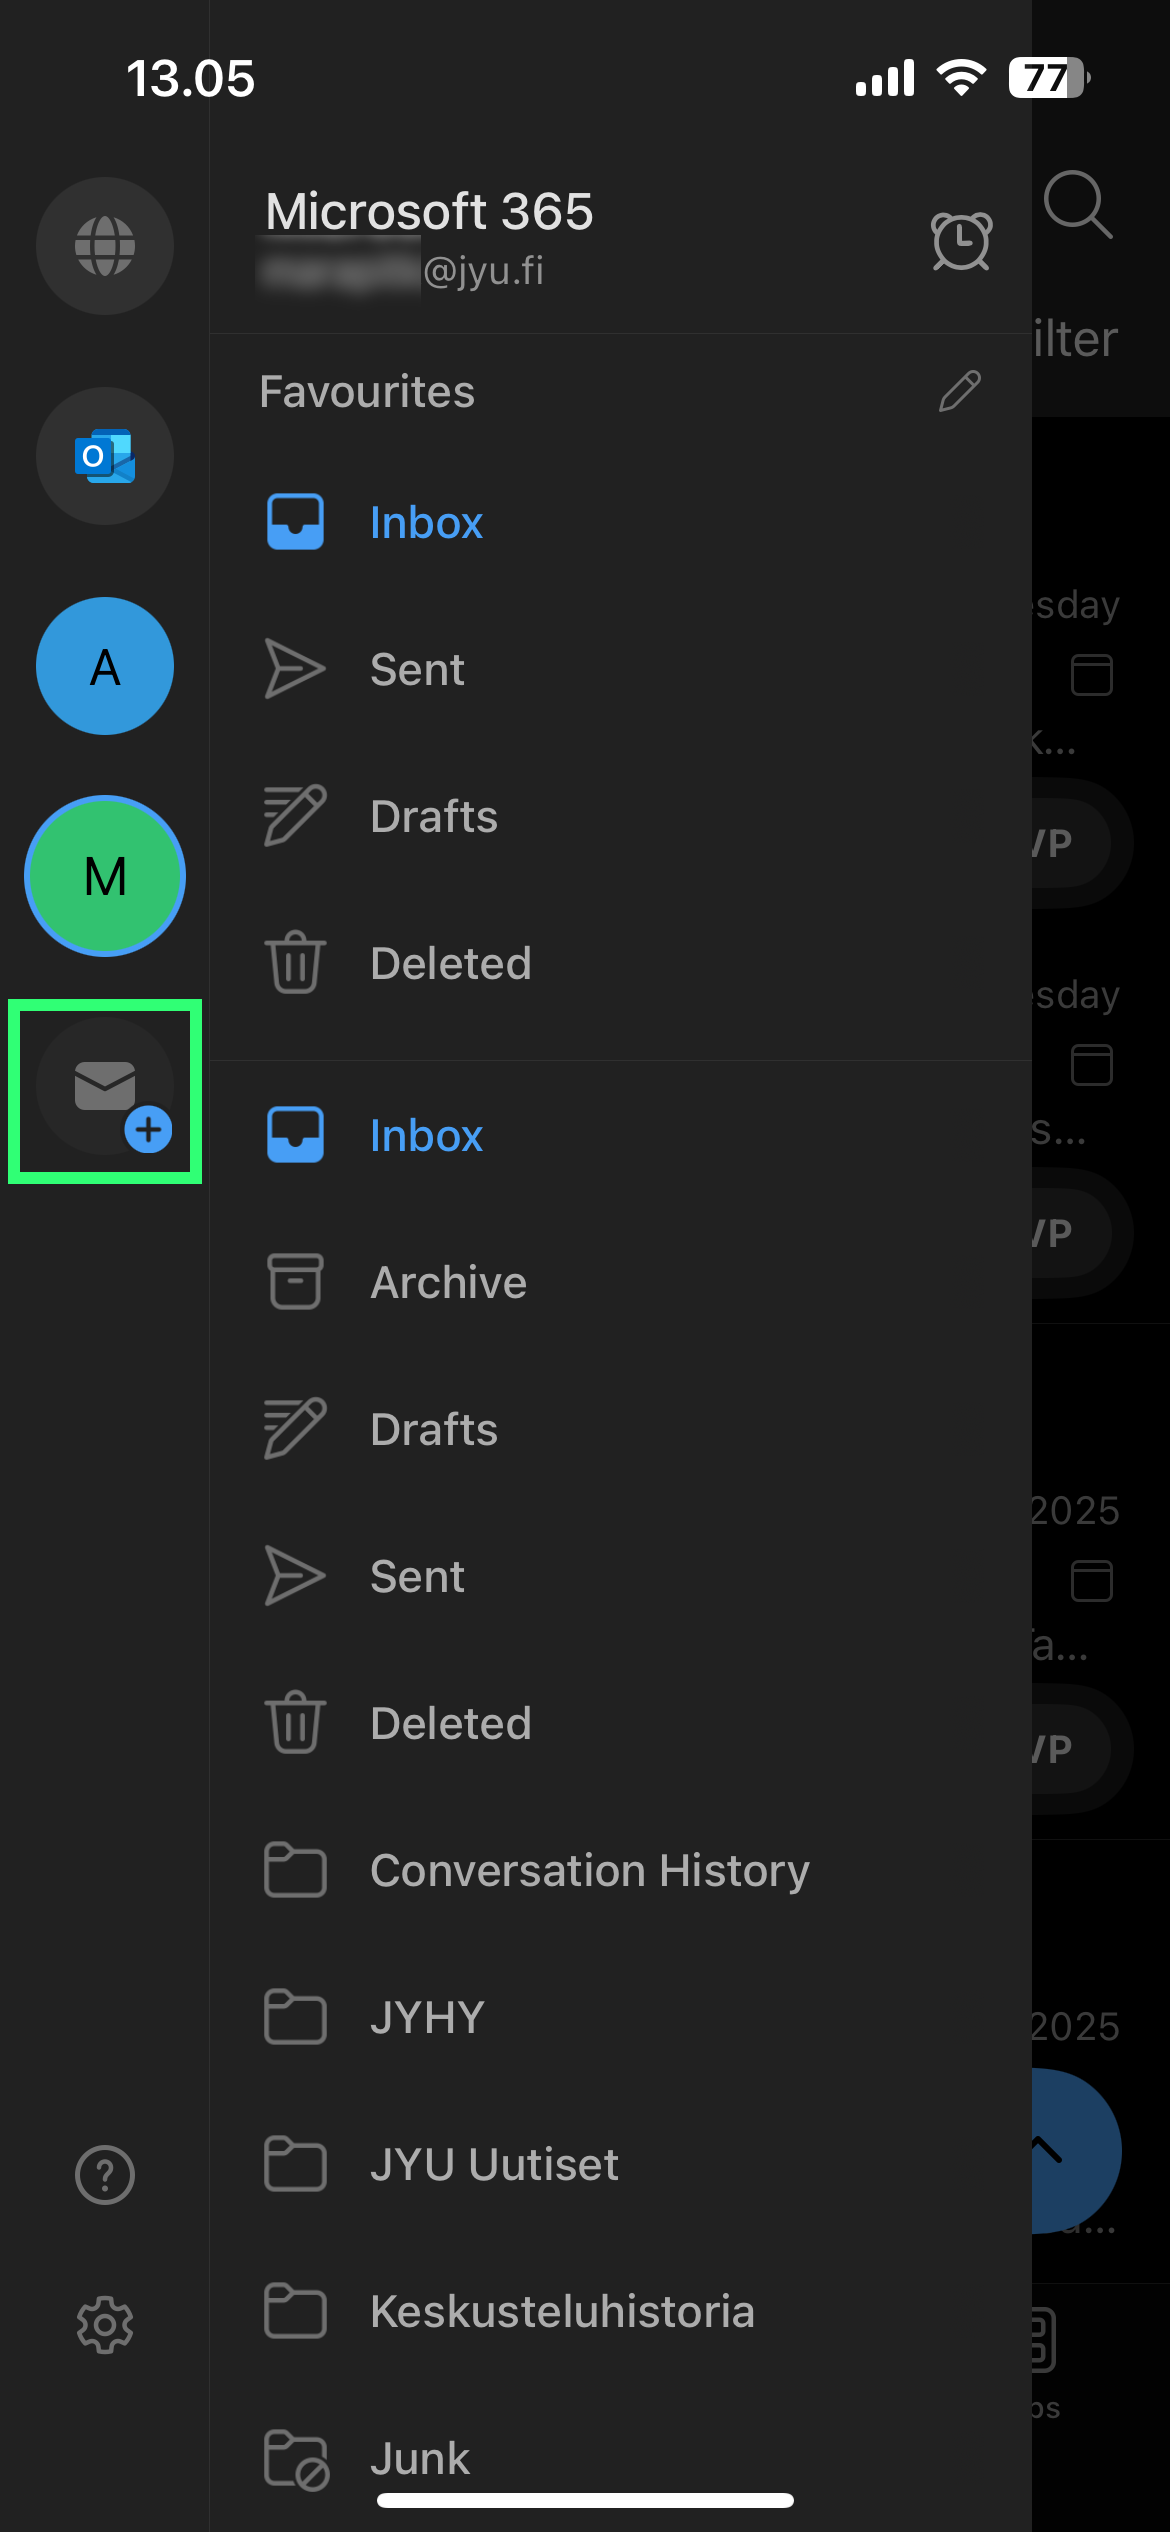This screenshot has height=2532, width=1170.
Task: Open the Do Not Disturb alarm icon
Action: [961, 241]
